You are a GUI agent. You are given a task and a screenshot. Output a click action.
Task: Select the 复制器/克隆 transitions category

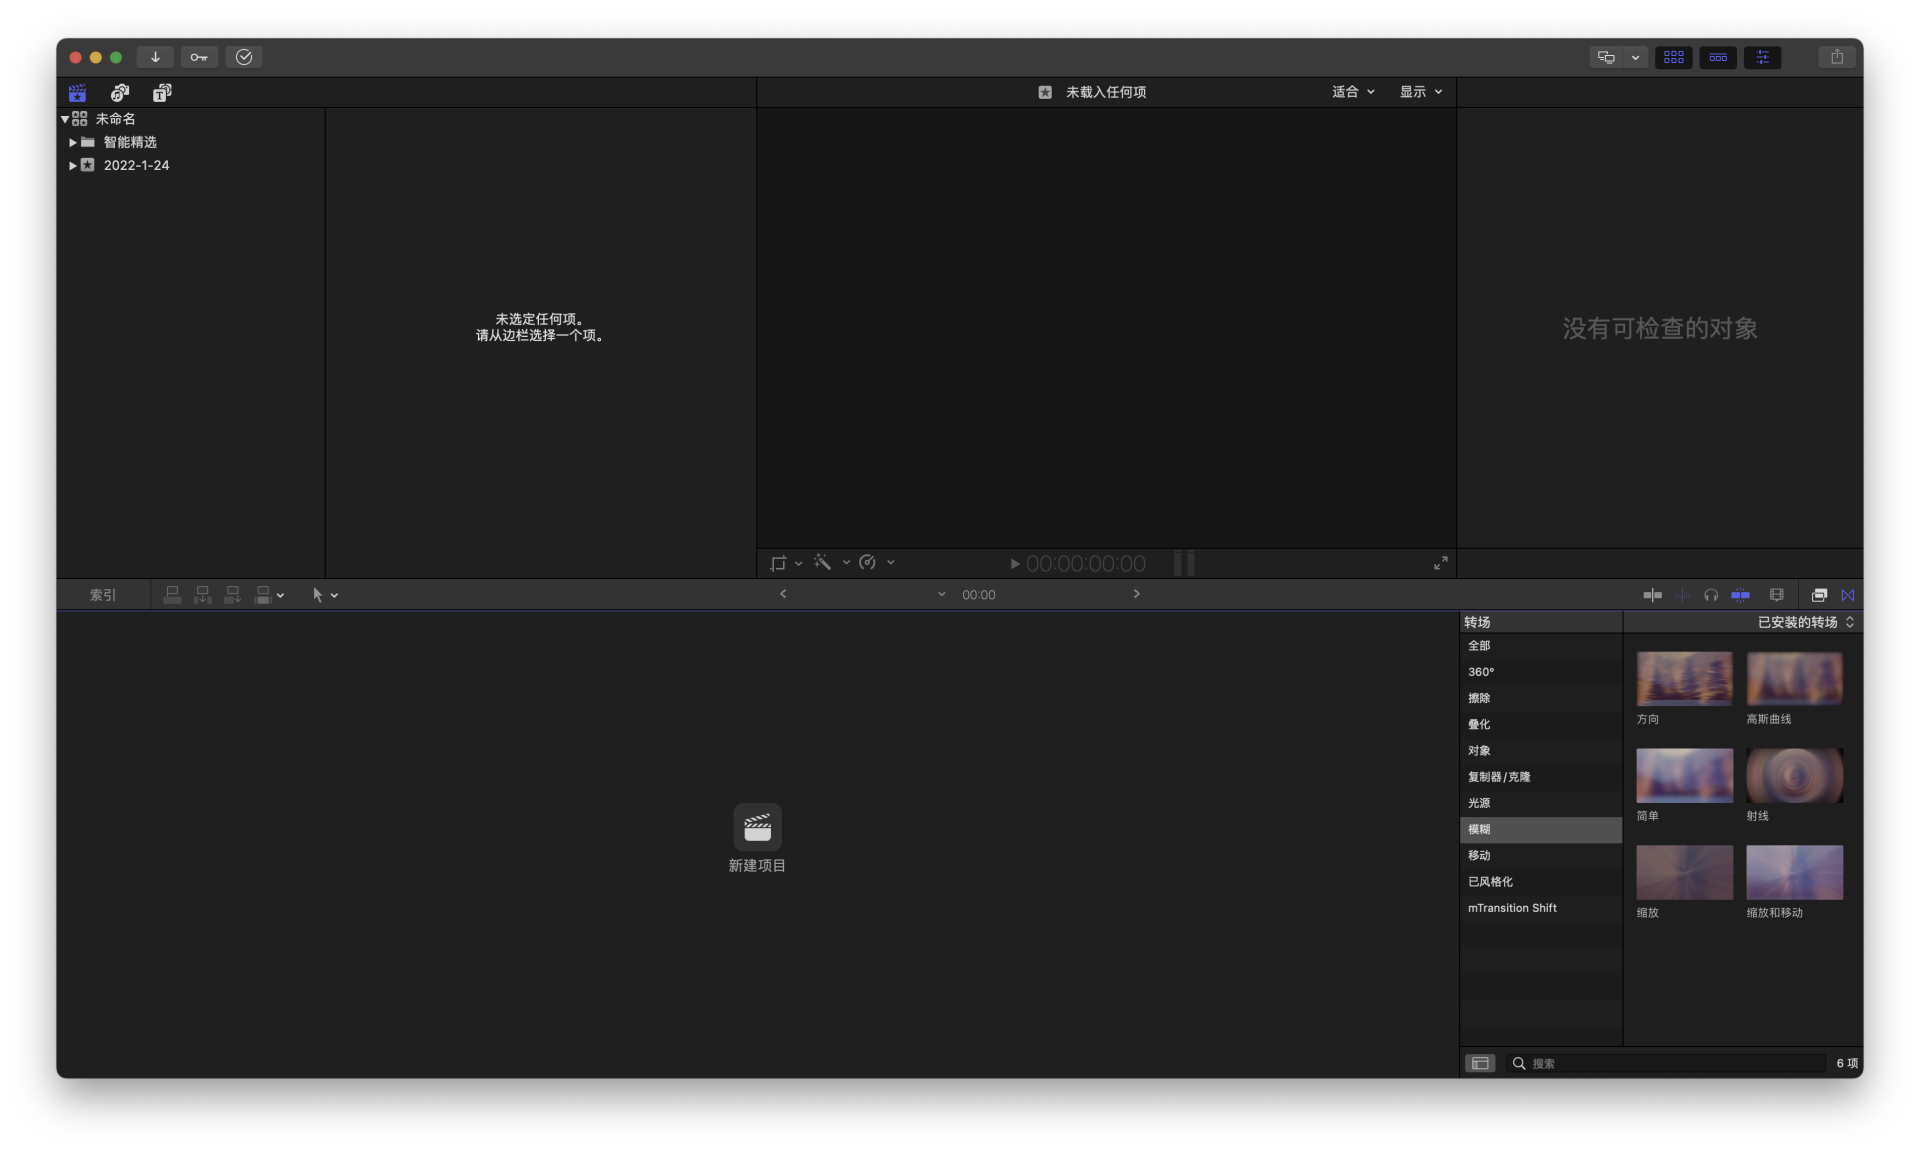[x=1540, y=777]
